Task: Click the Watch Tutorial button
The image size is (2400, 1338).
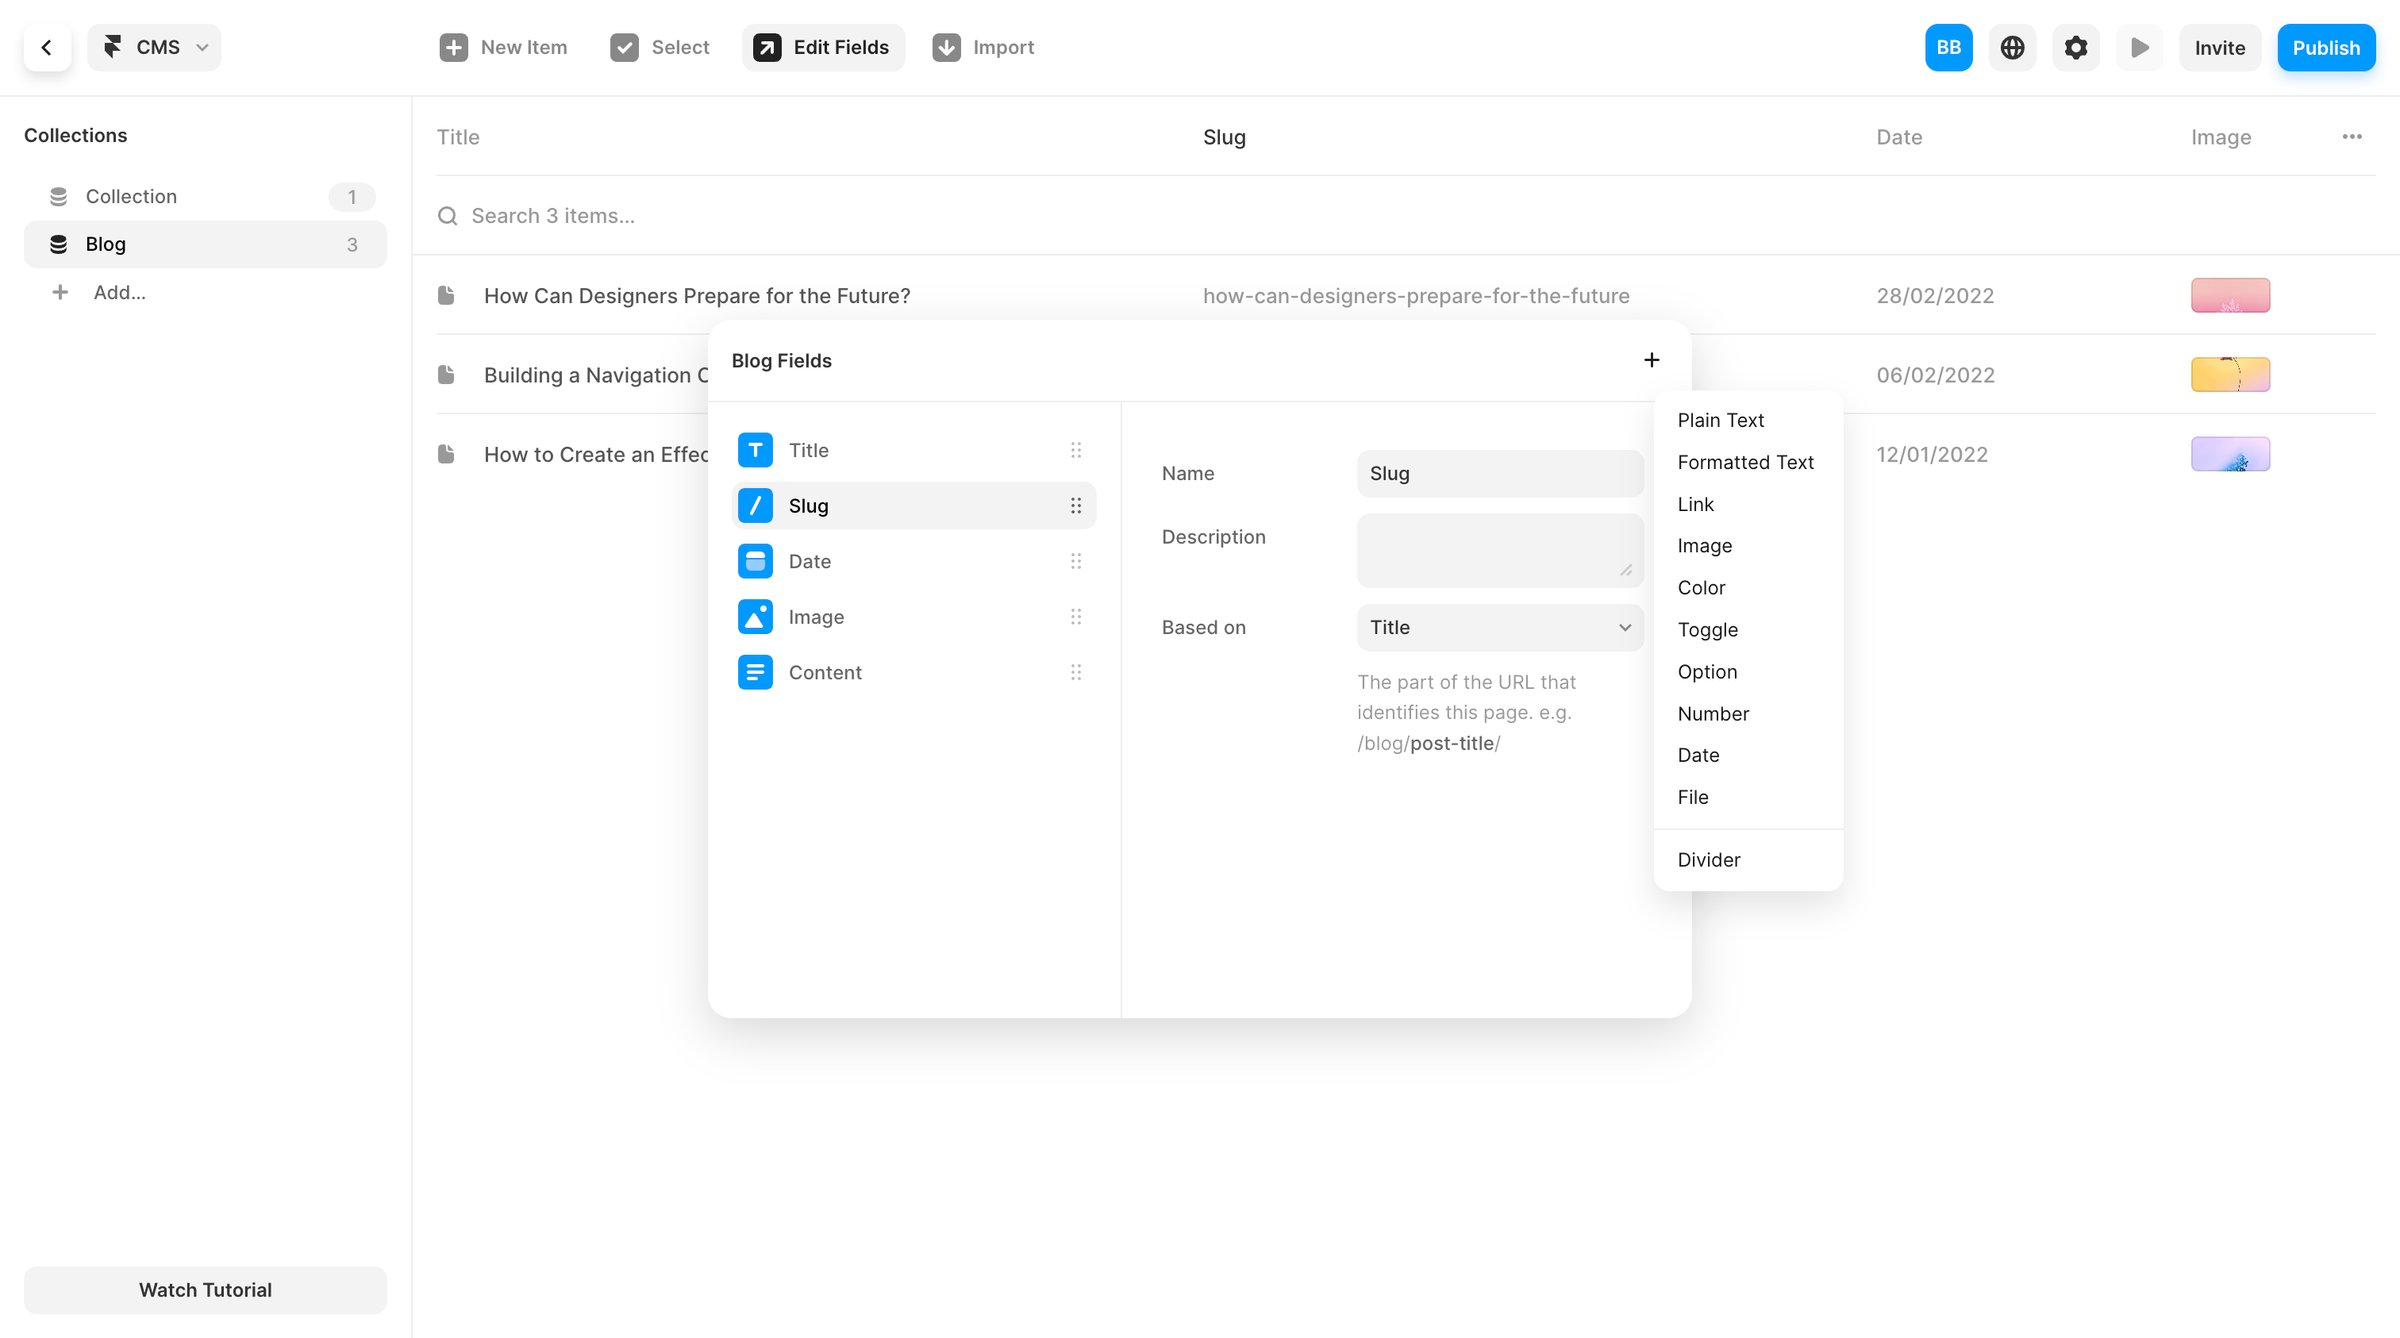Action: pyautogui.click(x=205, y=1290)
